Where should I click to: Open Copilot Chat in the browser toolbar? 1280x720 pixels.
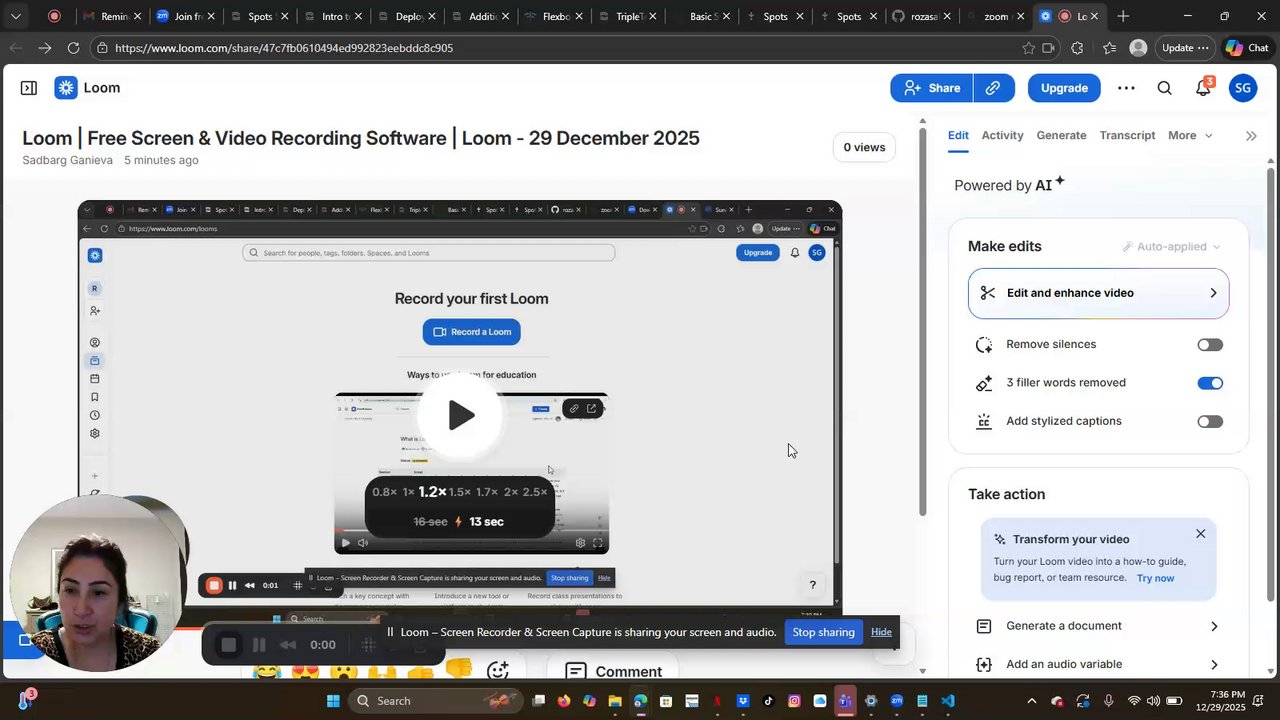(1246, 47)
